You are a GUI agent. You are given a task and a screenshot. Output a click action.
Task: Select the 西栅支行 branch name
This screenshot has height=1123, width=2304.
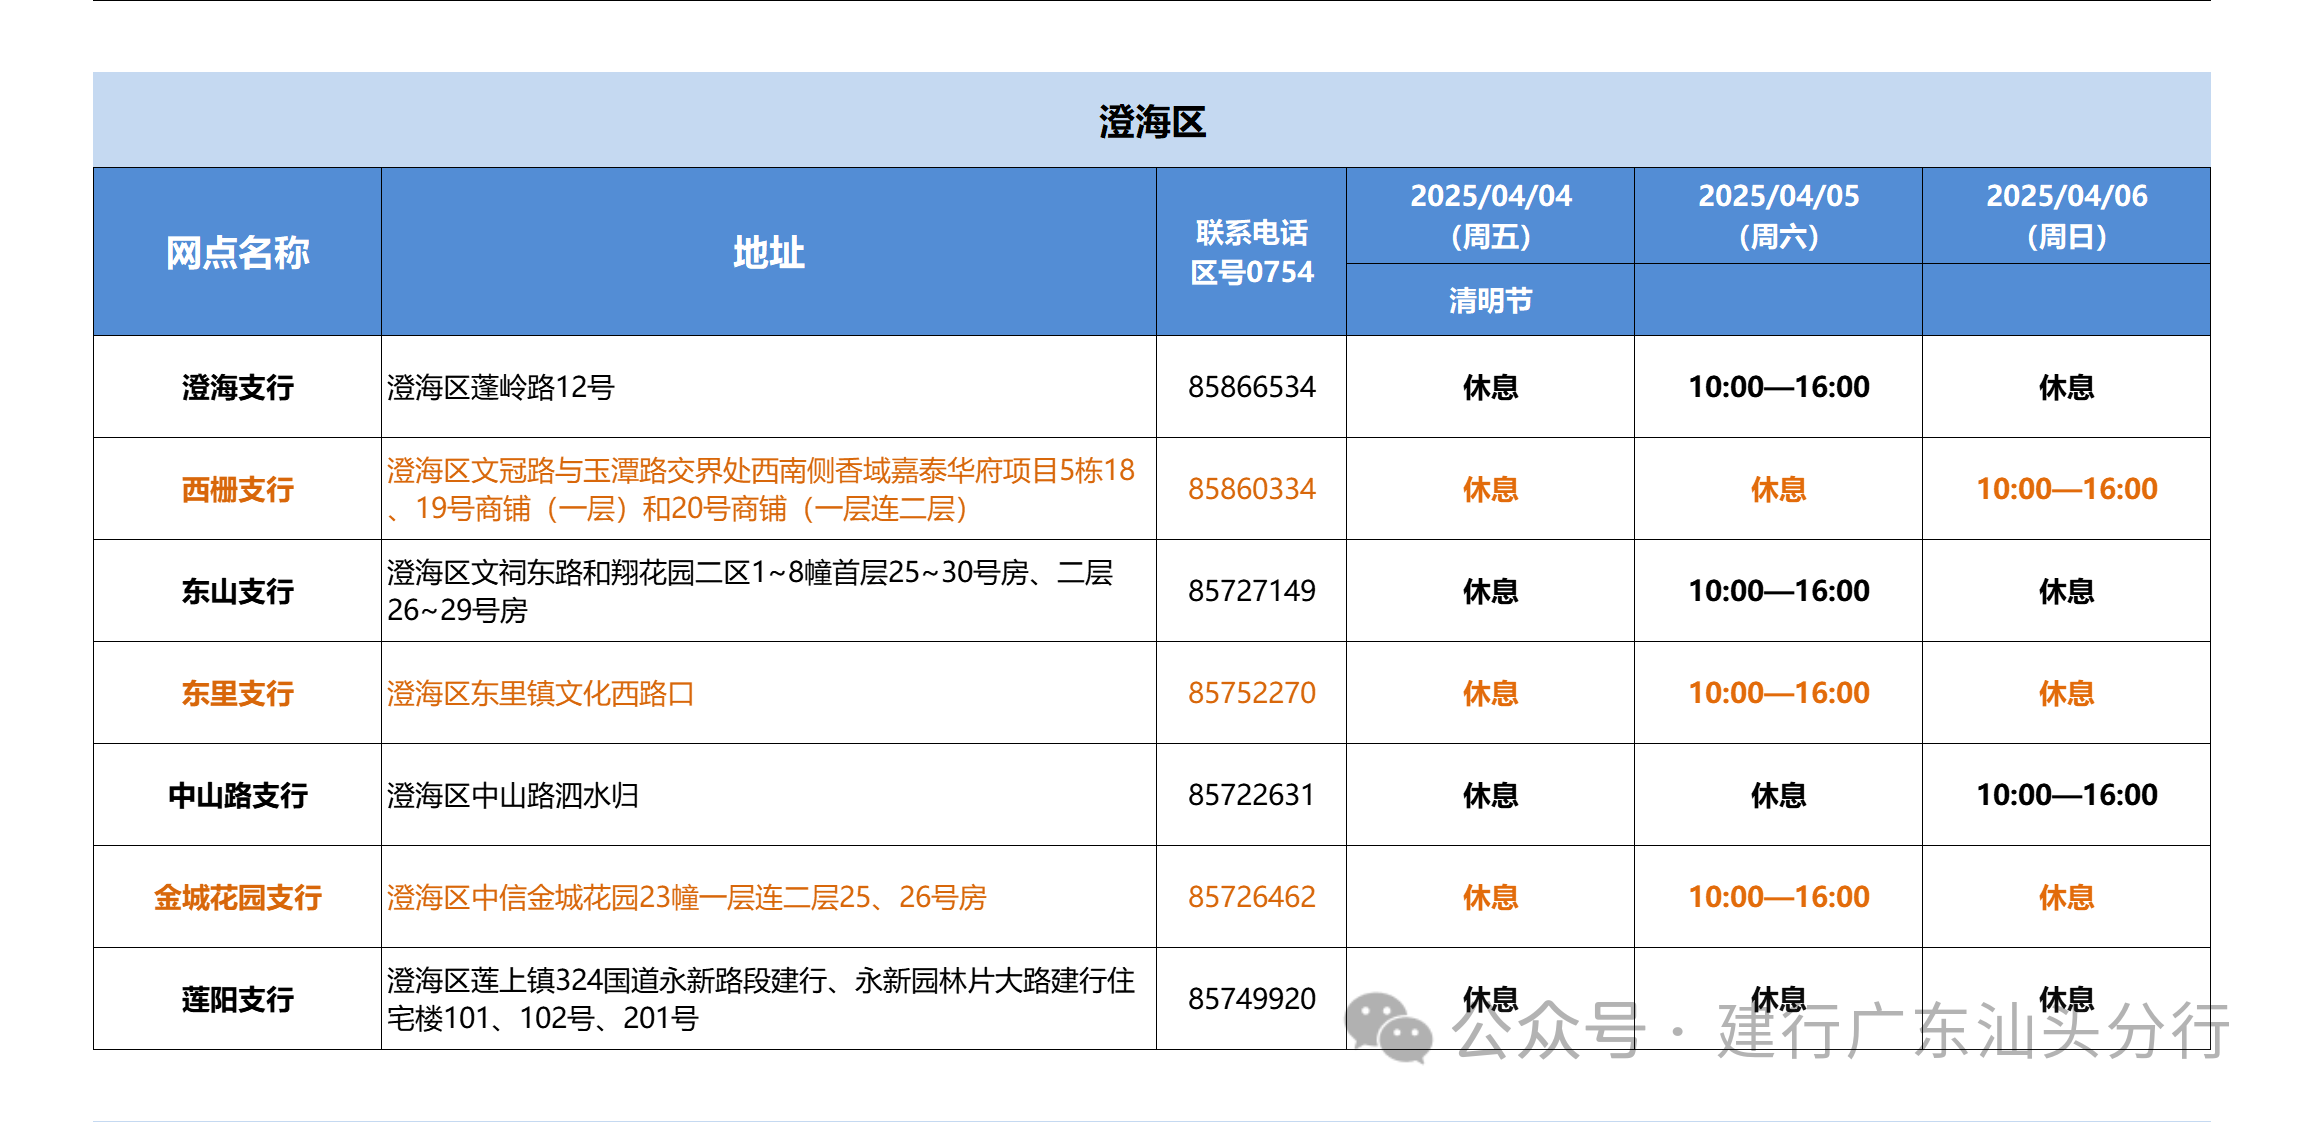237,489
